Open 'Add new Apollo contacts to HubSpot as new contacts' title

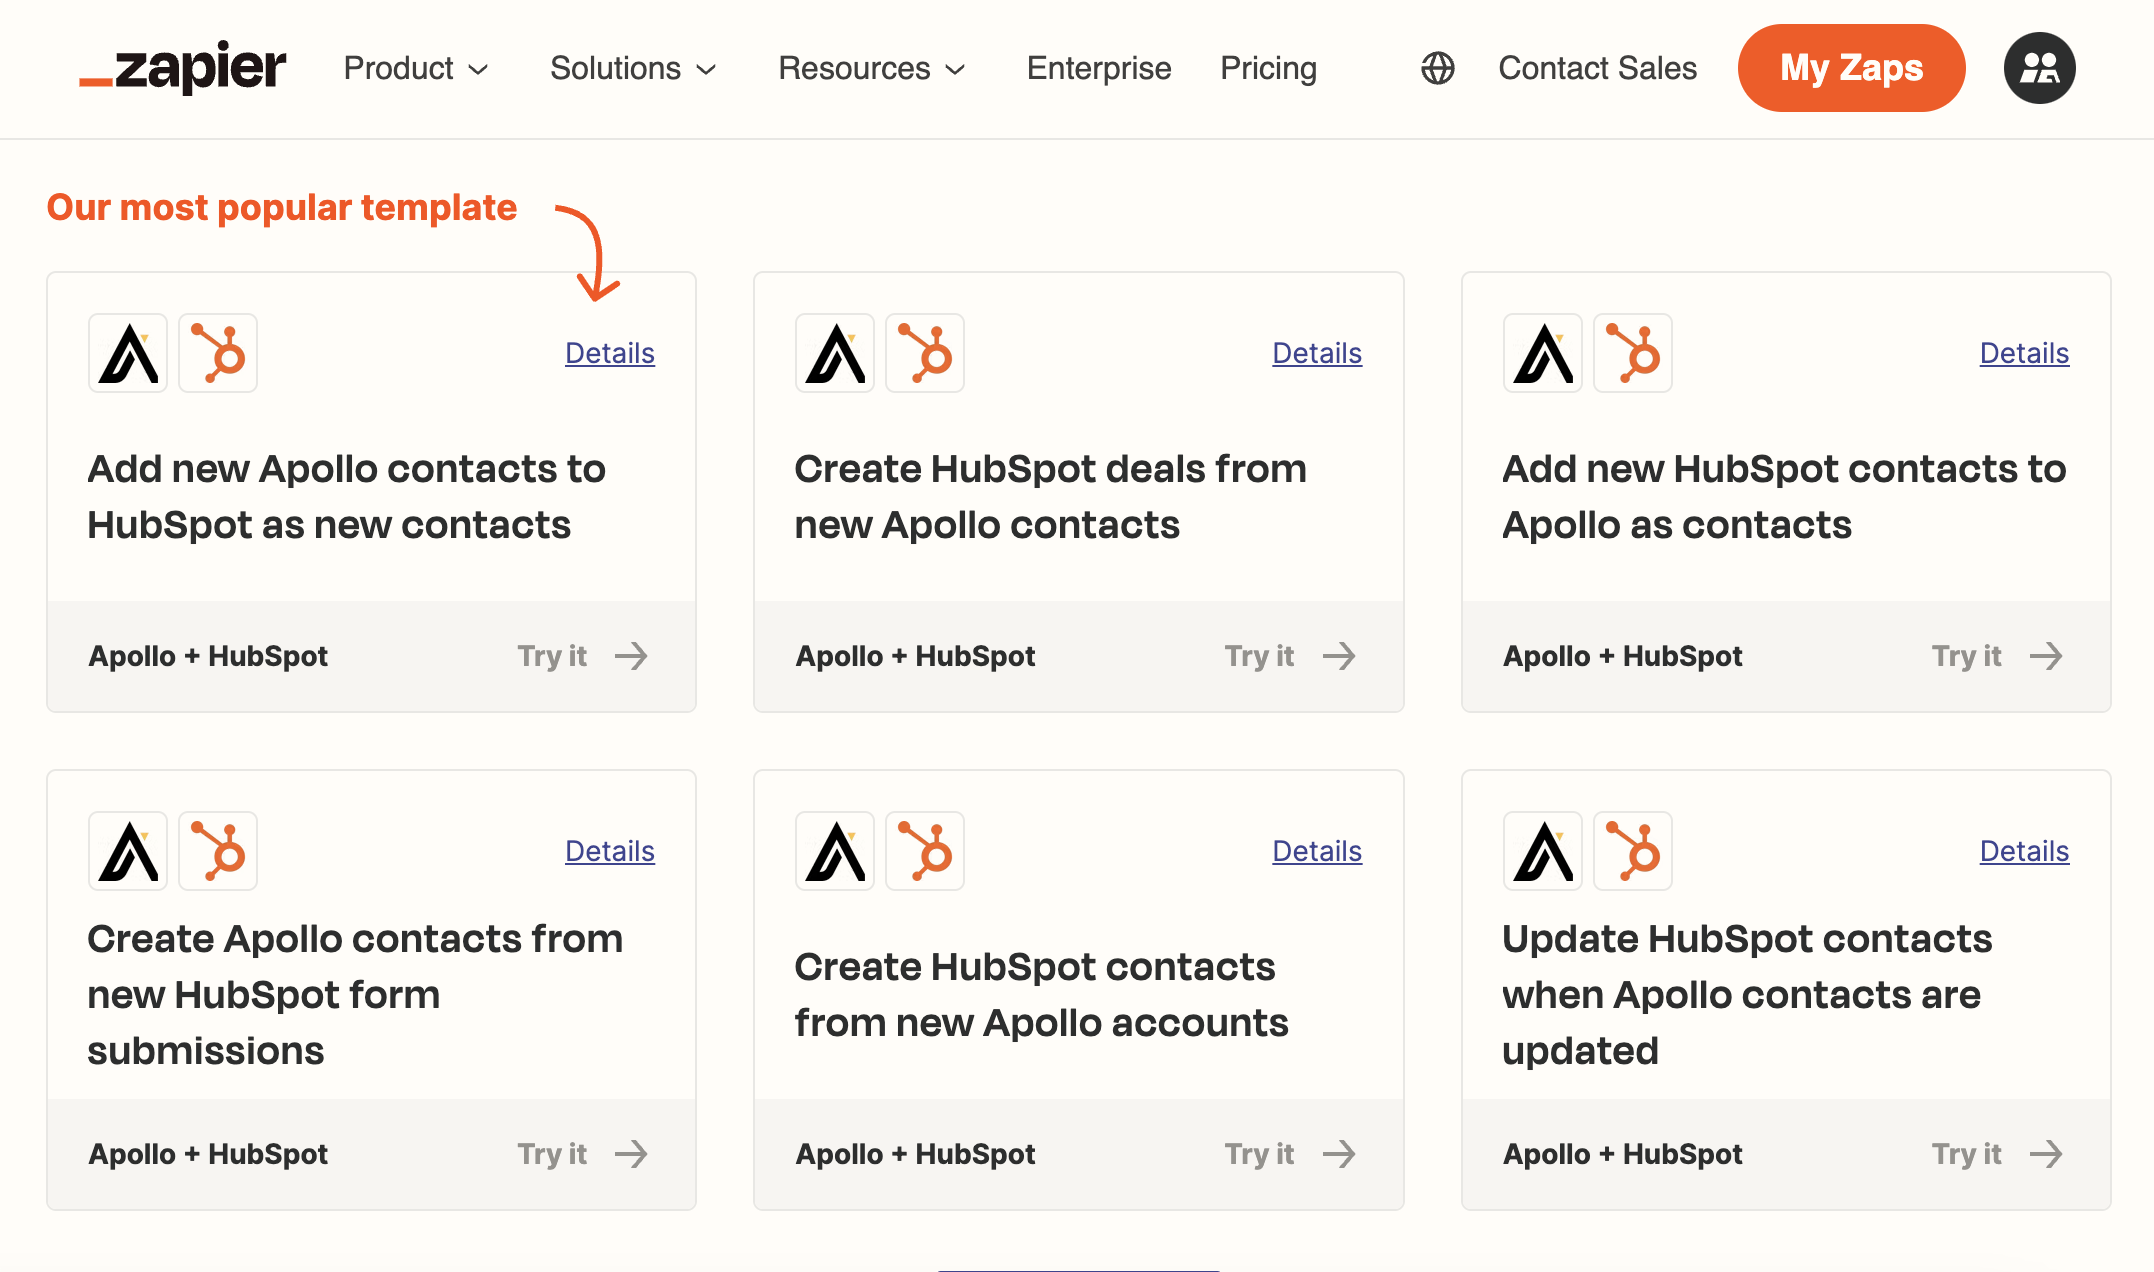pyautogui.click(x=346, y=496)
